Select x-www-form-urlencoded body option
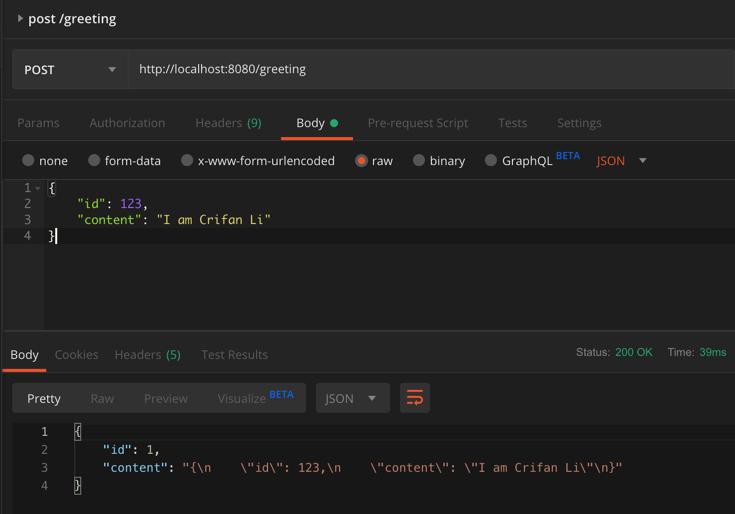 click(x=187, y=160)
